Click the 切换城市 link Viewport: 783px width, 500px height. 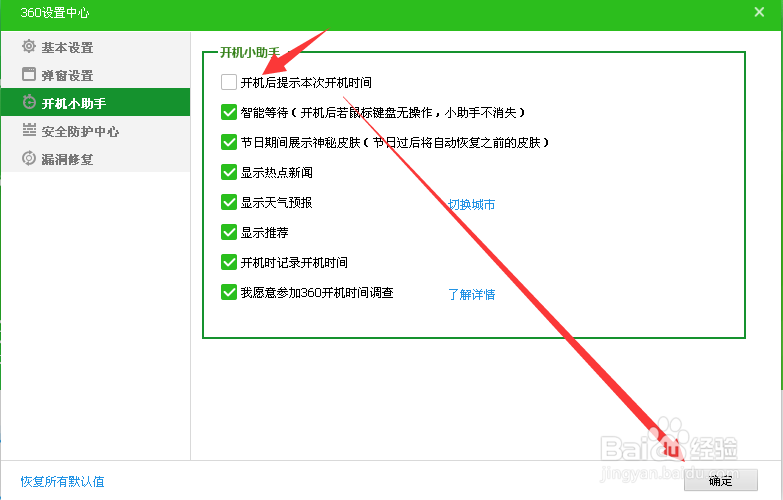pyautogui.click(x=471, y=204)
